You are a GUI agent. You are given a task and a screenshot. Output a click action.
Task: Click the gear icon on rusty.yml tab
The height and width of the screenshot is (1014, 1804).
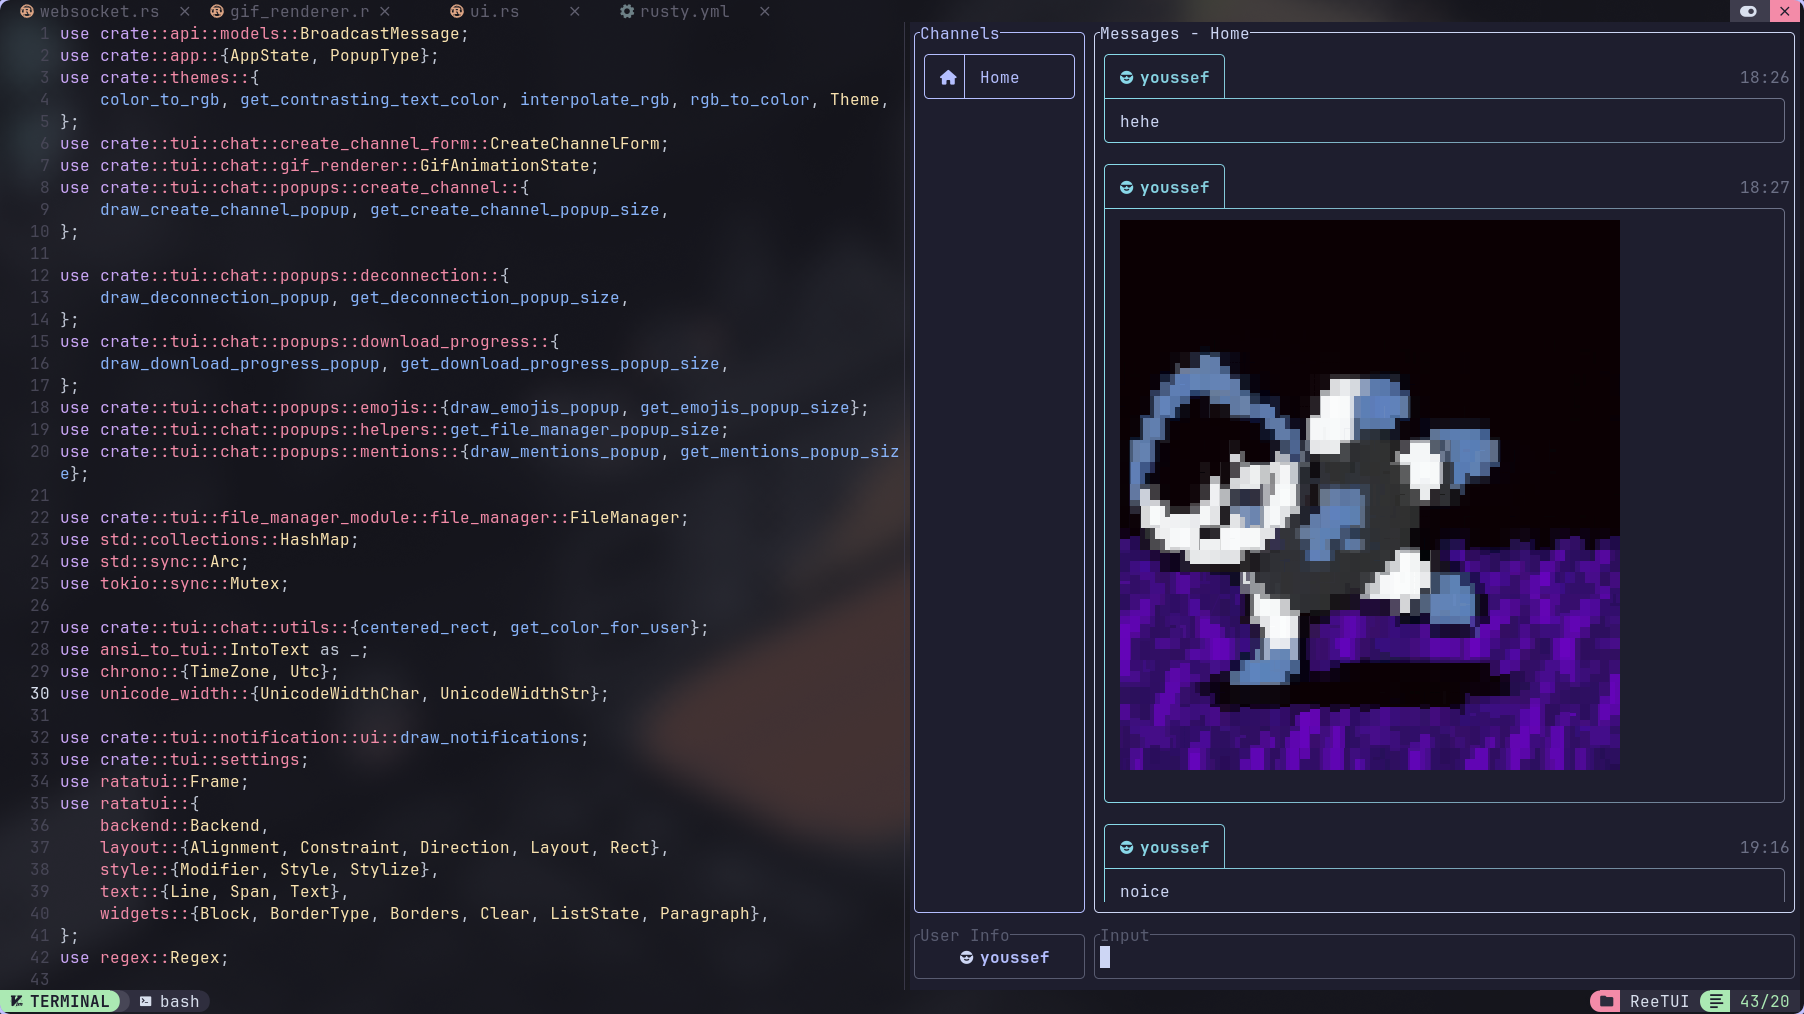(x=627, y=11)
